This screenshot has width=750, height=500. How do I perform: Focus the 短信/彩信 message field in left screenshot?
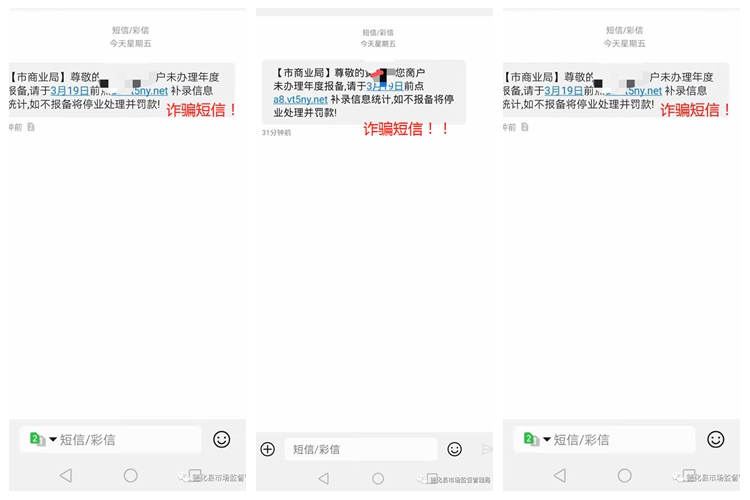[110, 439]
